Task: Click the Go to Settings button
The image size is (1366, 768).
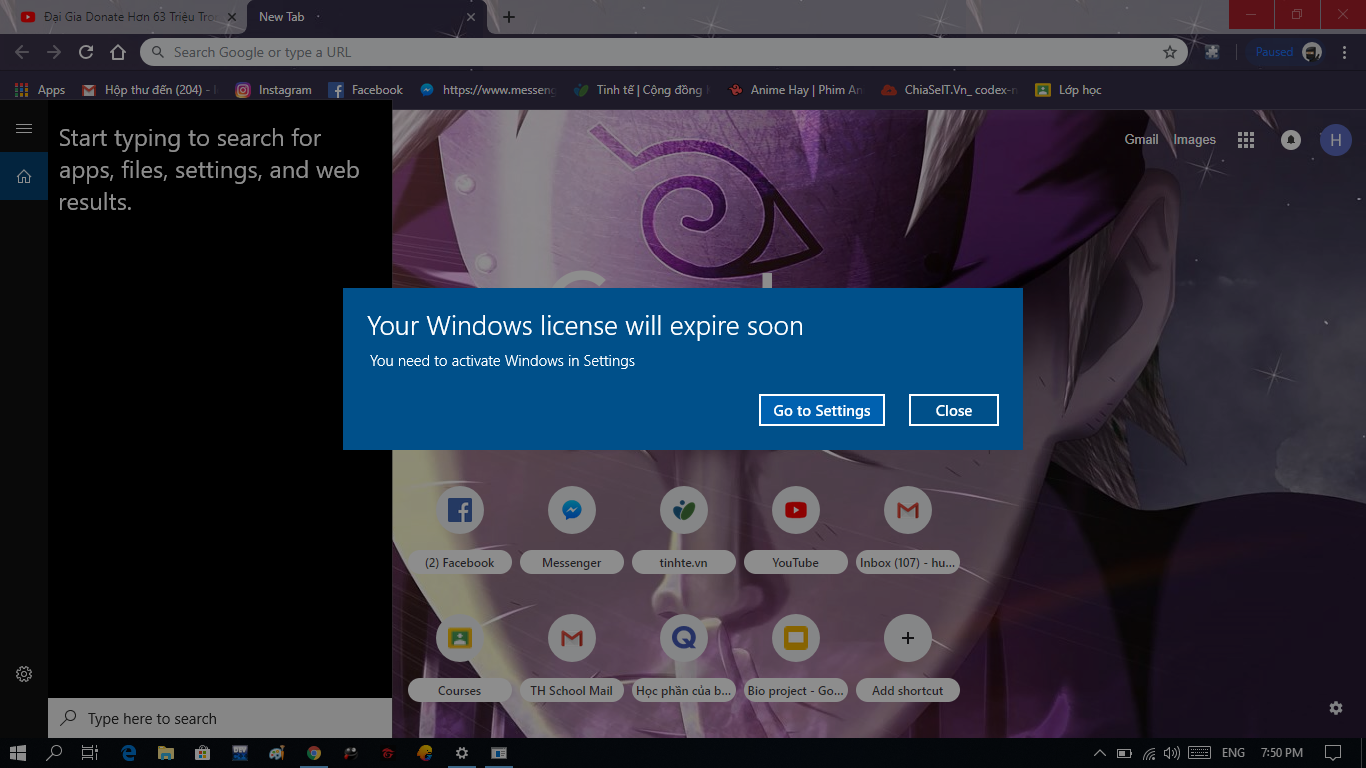Action: [822, 410]
